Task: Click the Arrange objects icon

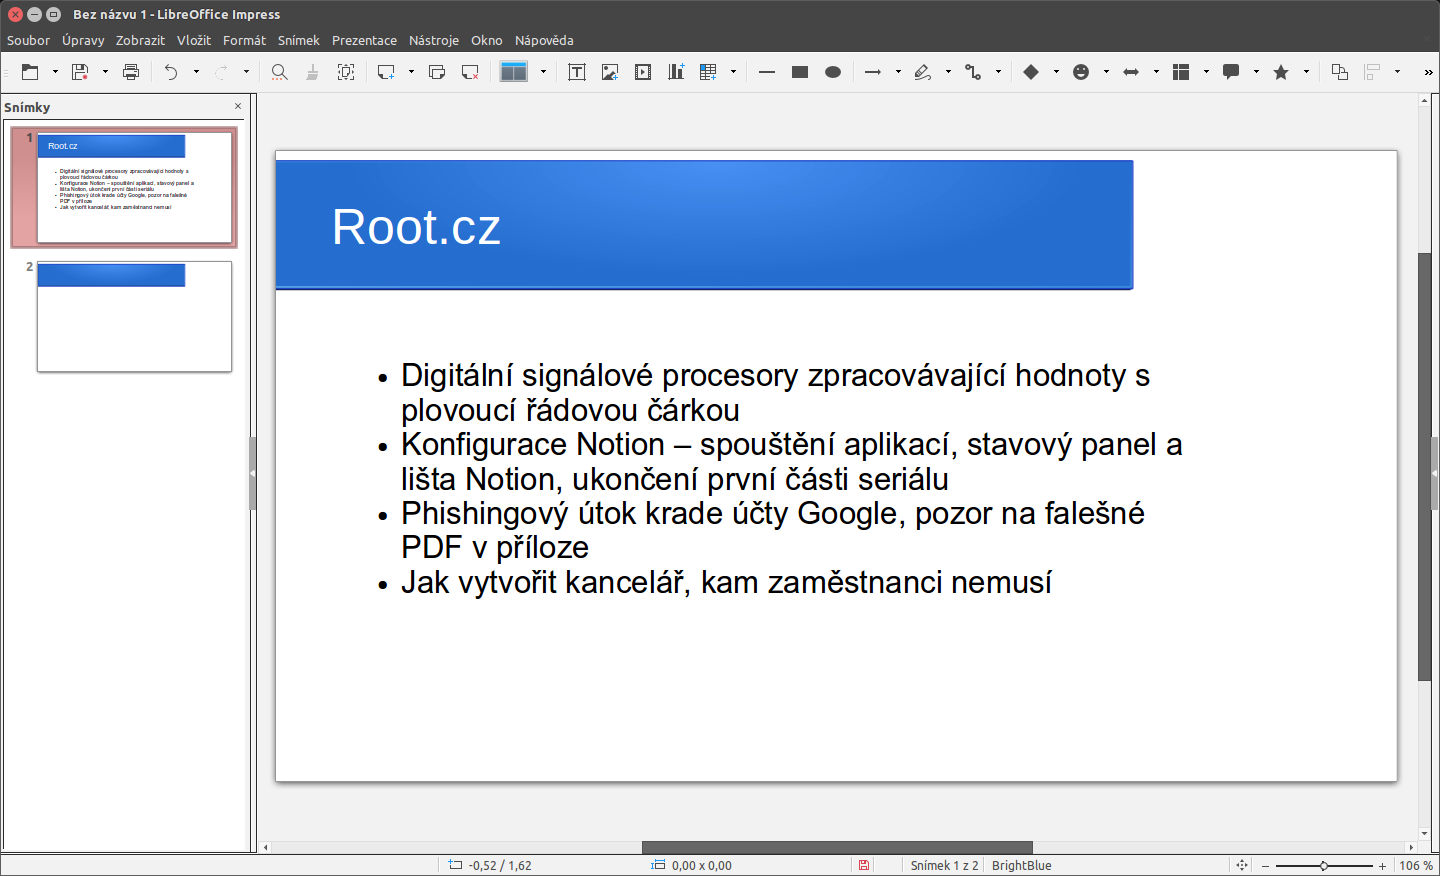Action: 1340,72
